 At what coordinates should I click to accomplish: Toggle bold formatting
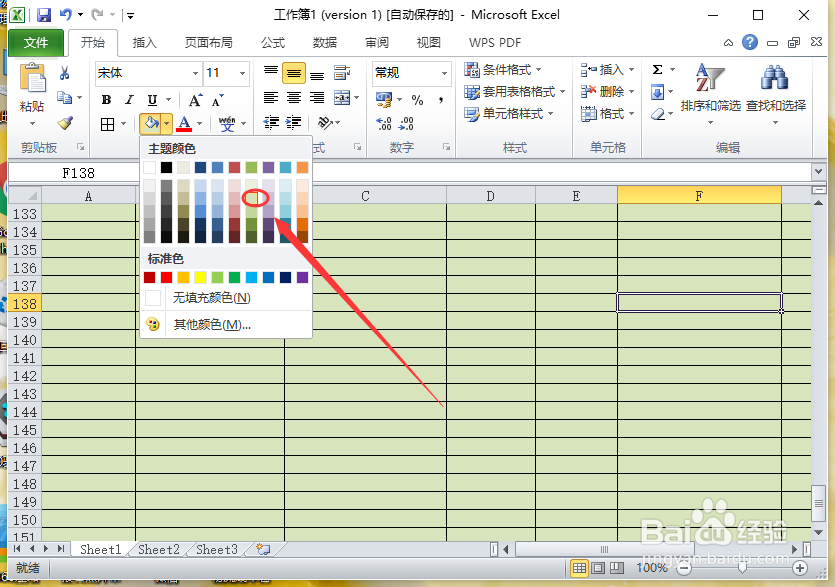tap(105, 99)
